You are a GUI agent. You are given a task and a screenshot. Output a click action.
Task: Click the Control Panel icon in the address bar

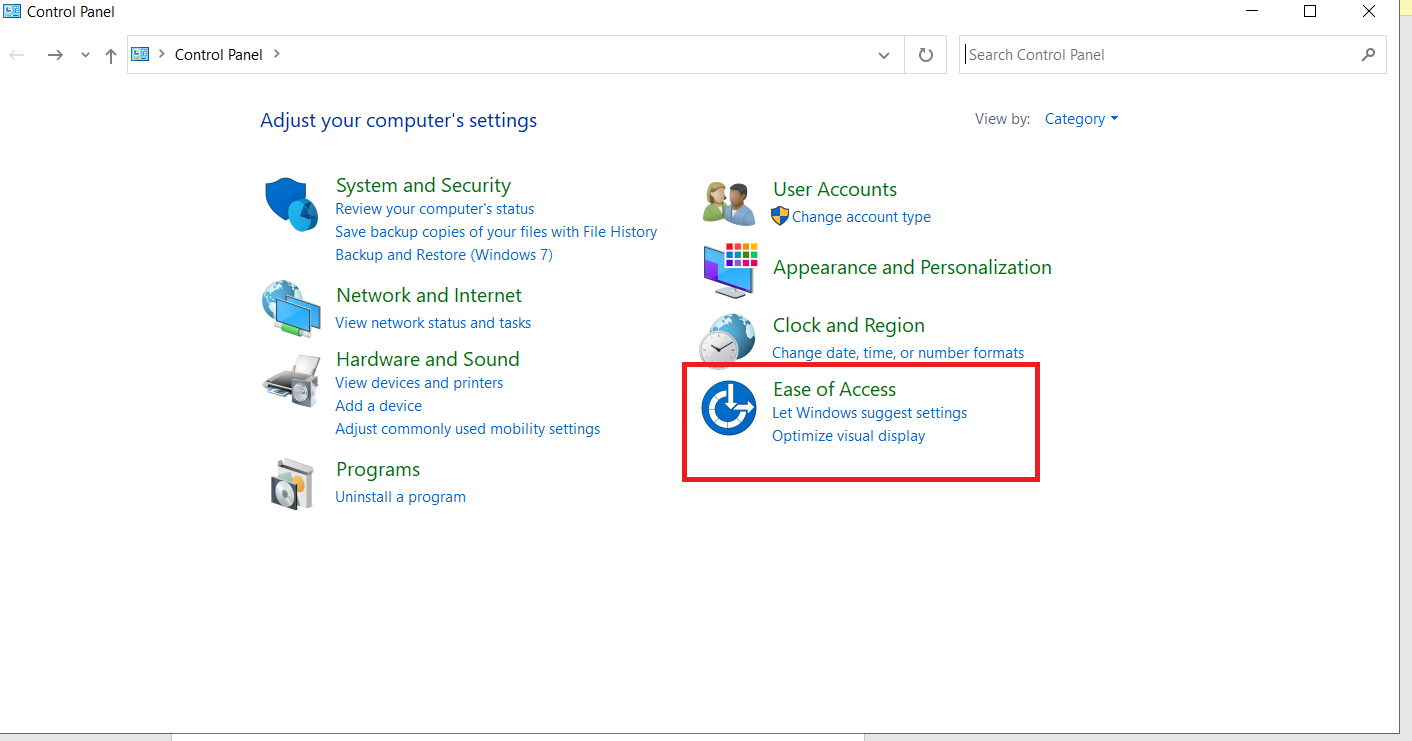click(140, 54)
